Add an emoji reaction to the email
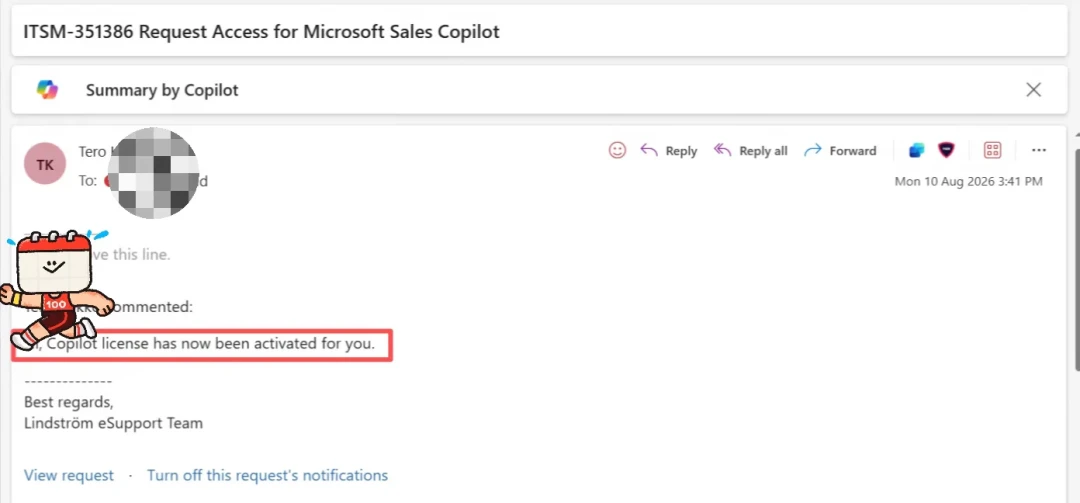Image resolution: width=1080 pixels, height=503 pixels. click(617, 150)
